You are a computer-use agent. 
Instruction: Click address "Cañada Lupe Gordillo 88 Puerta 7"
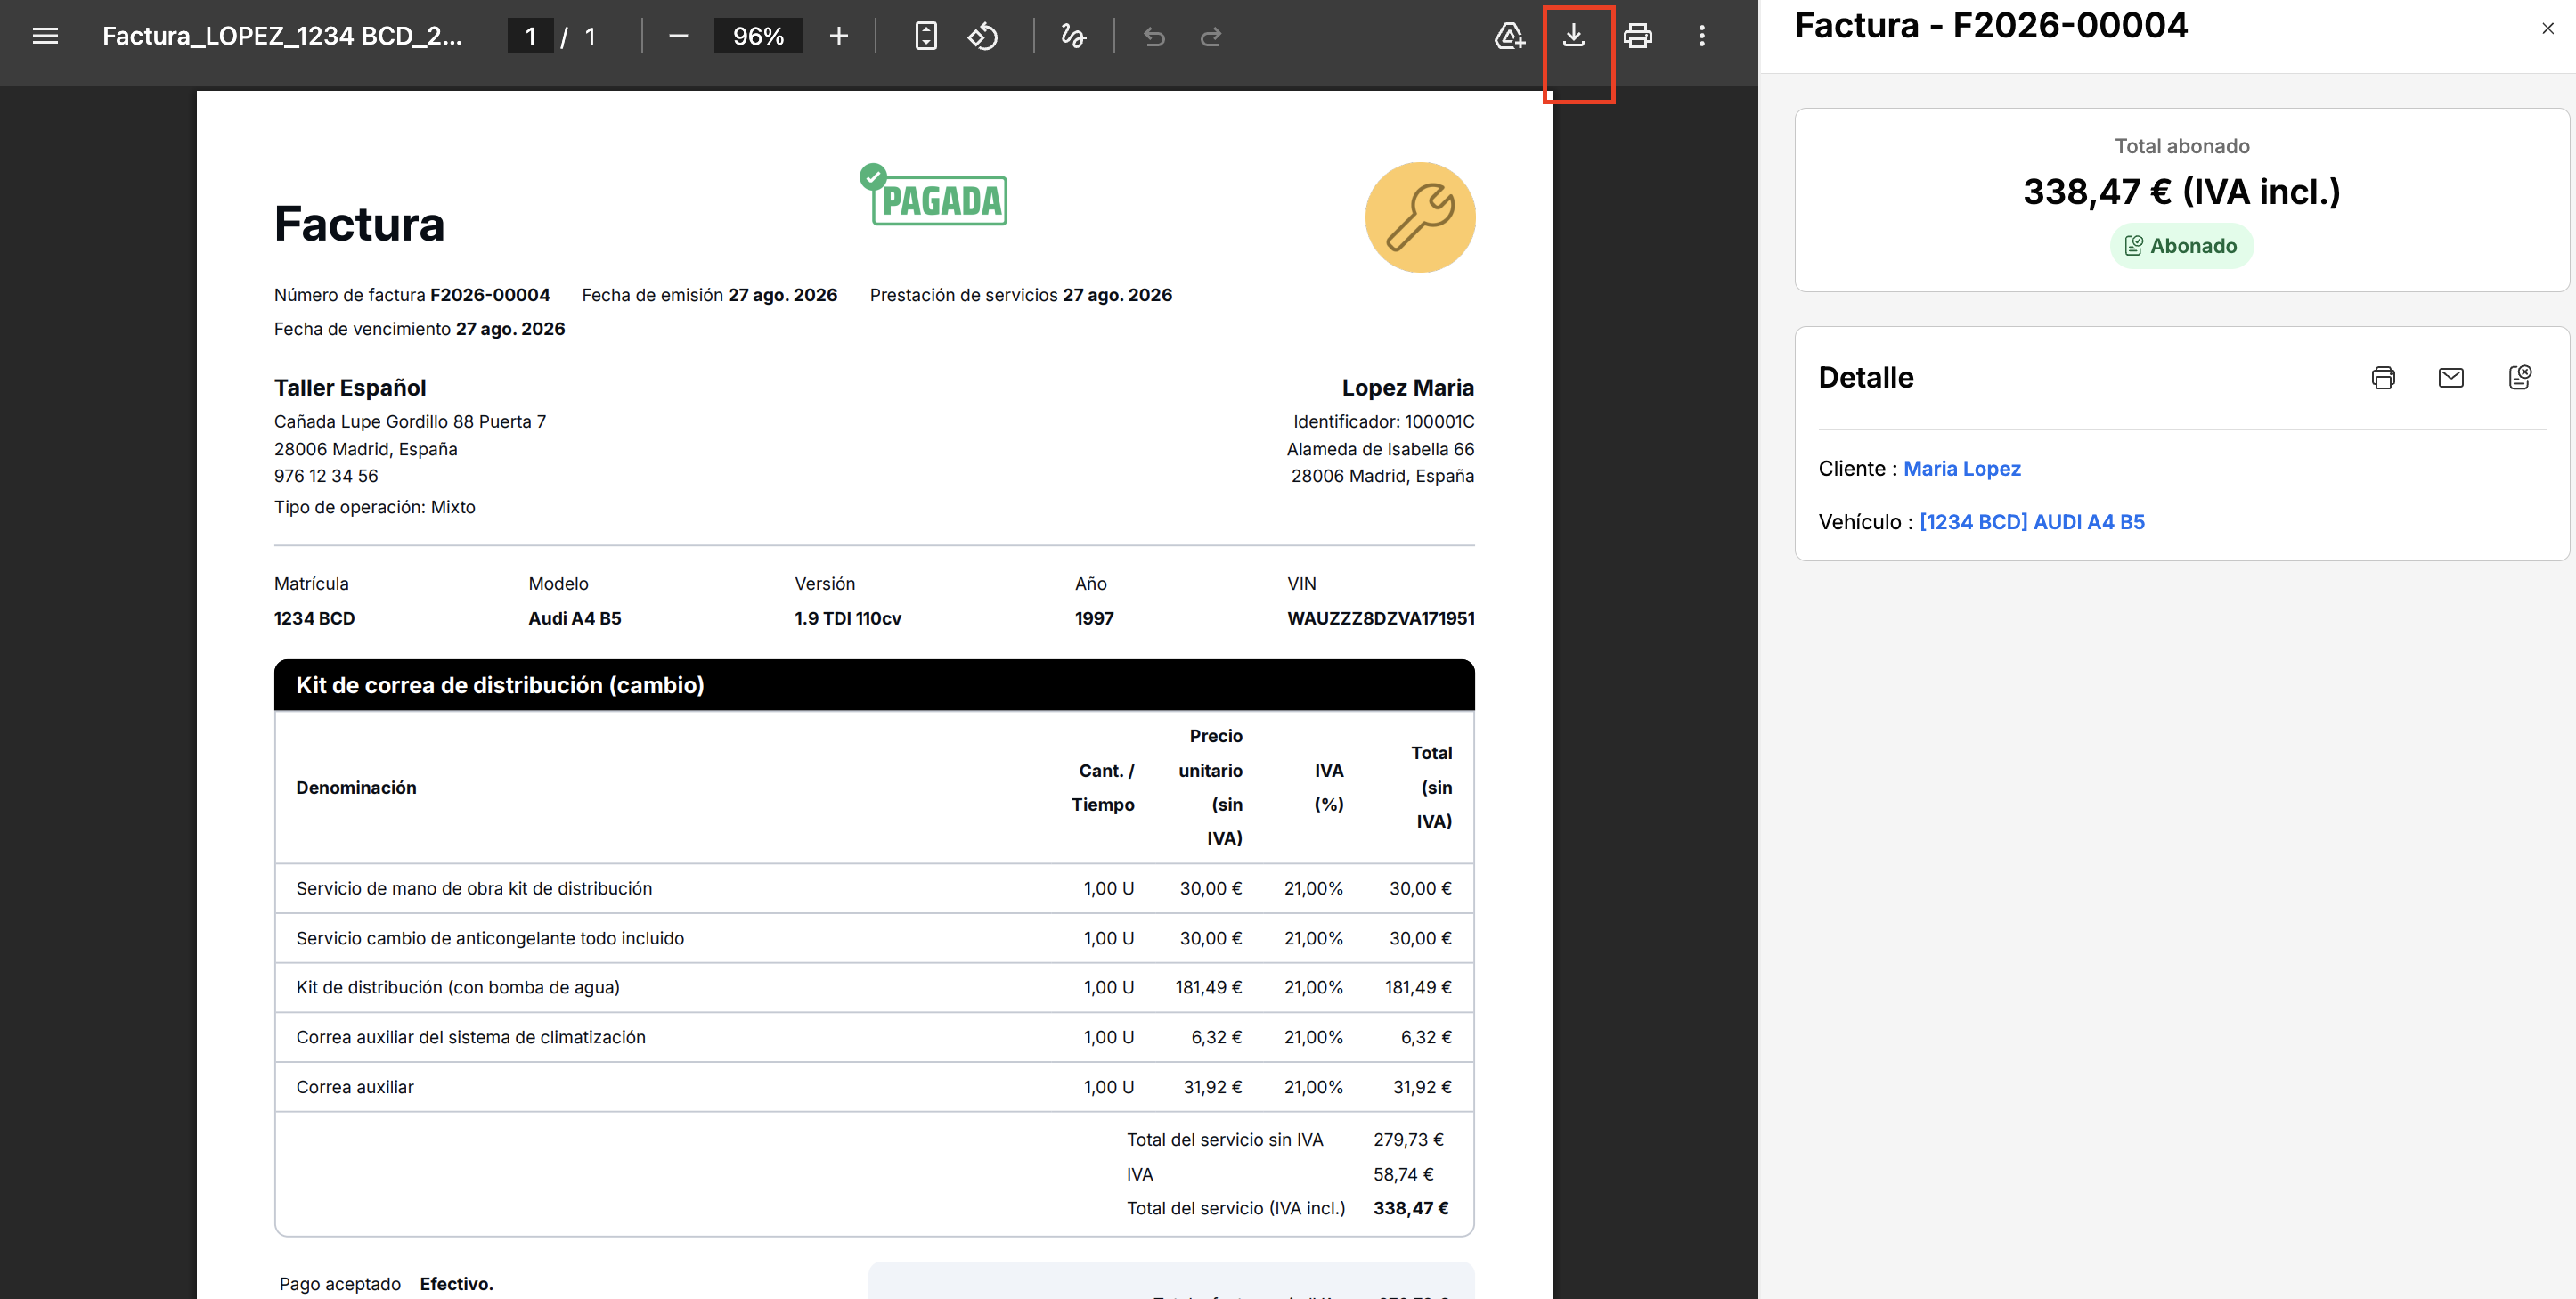410,421
